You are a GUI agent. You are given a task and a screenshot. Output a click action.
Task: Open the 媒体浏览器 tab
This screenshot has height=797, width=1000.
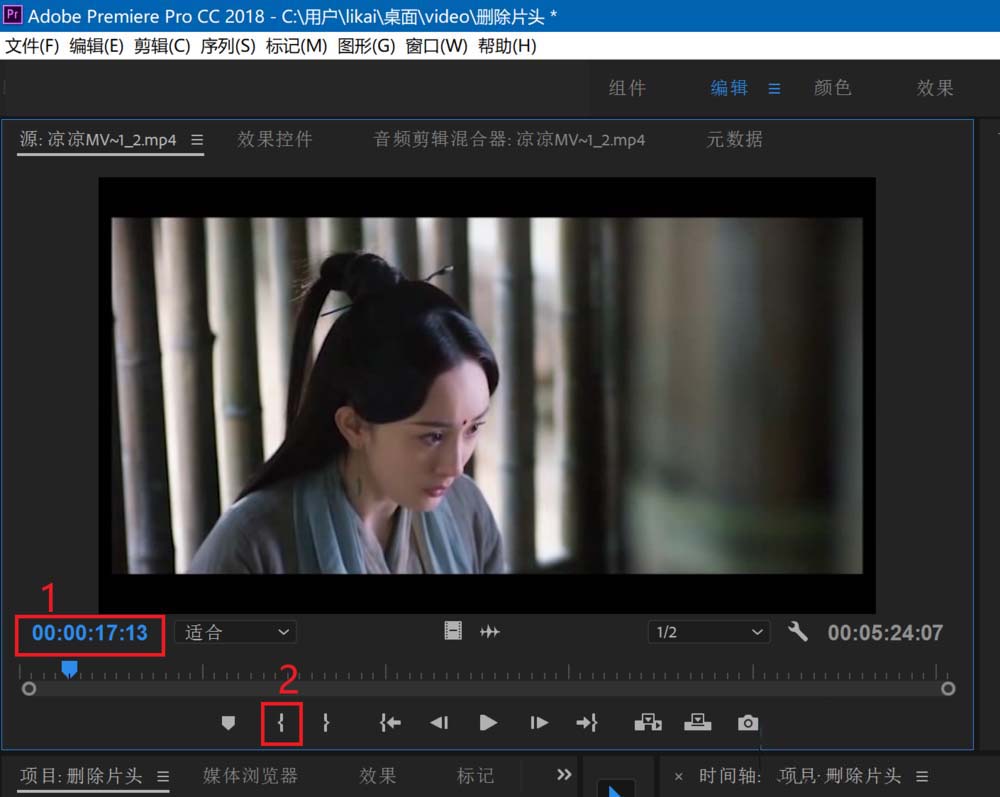(x=250, y=776)
